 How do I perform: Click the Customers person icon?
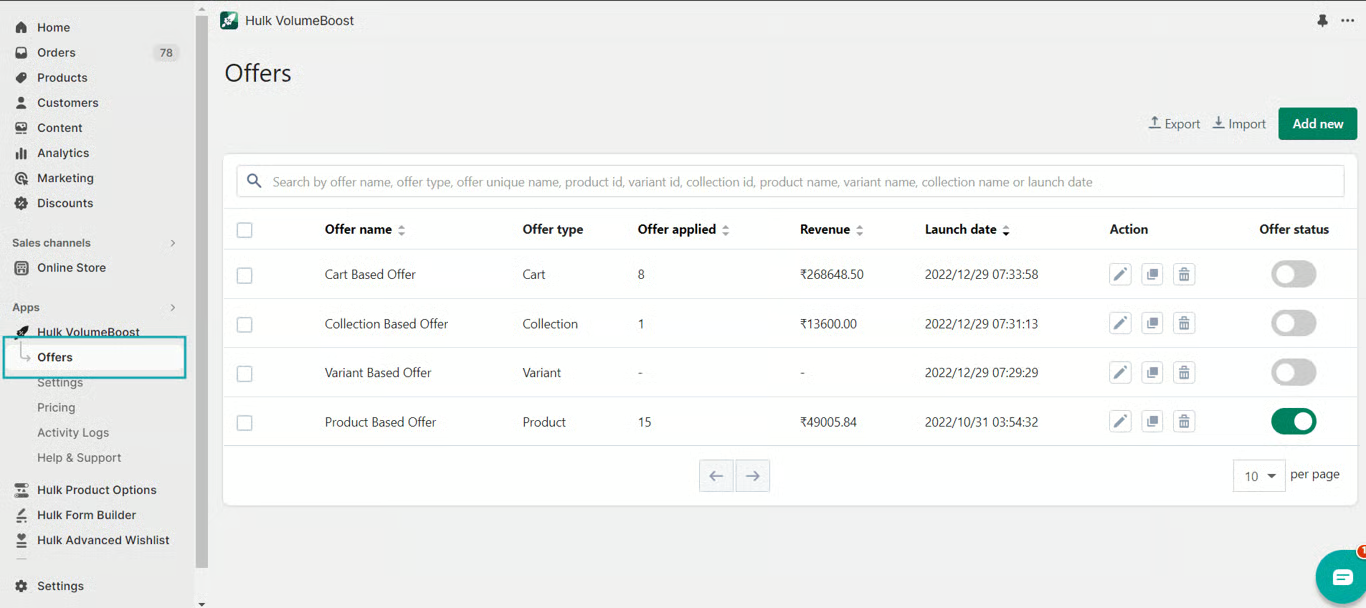tap(21, 103)
